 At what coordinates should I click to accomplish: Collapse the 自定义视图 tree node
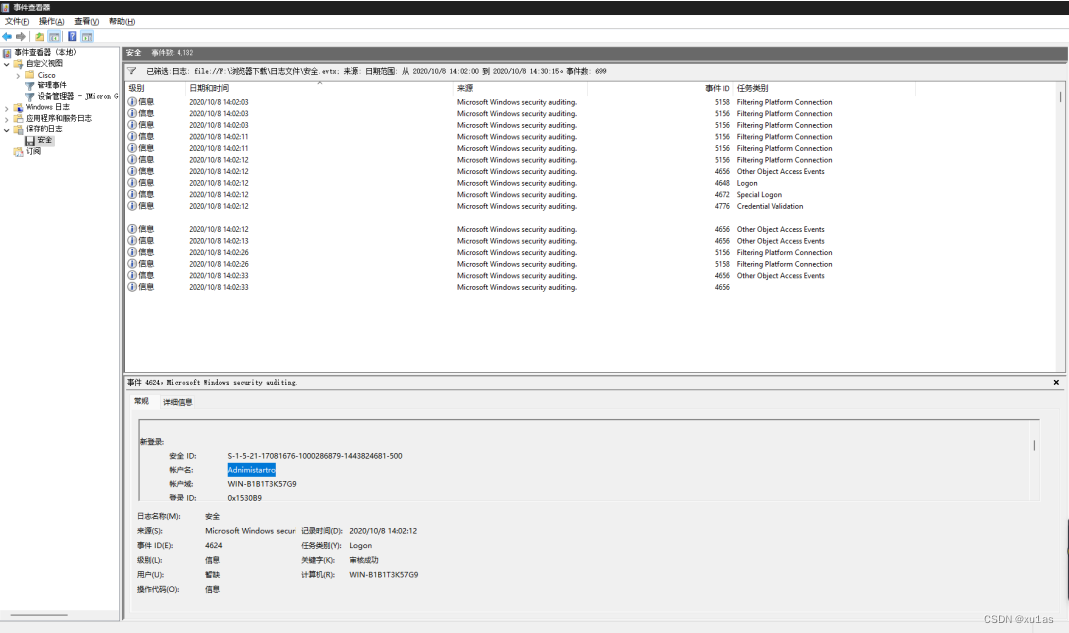pyautogui.click(x=6, y=64)
